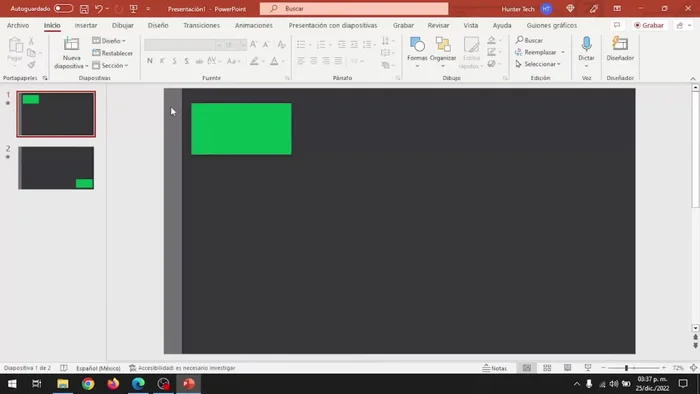Click the vertical scrollbar down arrow
Viewport: 700px width, 394px height.
click(696, 328)
